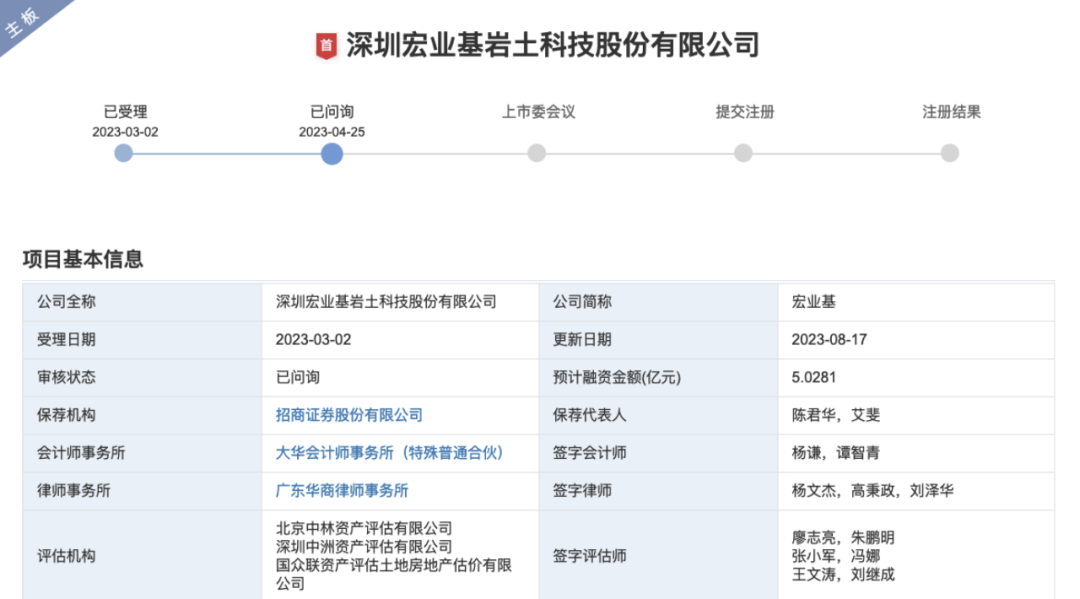1080x599 pixels.
Task: Click the sponsor representatives 陈君华，艾斐
Action: tap(835, 415)
